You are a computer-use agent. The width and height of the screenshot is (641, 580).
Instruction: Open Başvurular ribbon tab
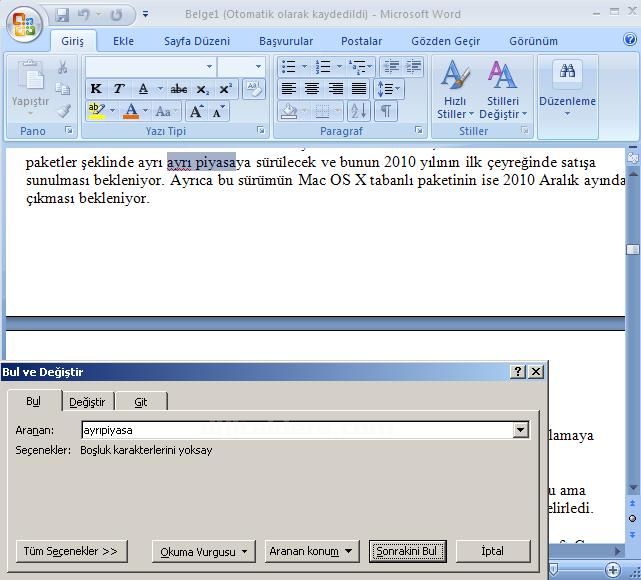coord(286,41)
